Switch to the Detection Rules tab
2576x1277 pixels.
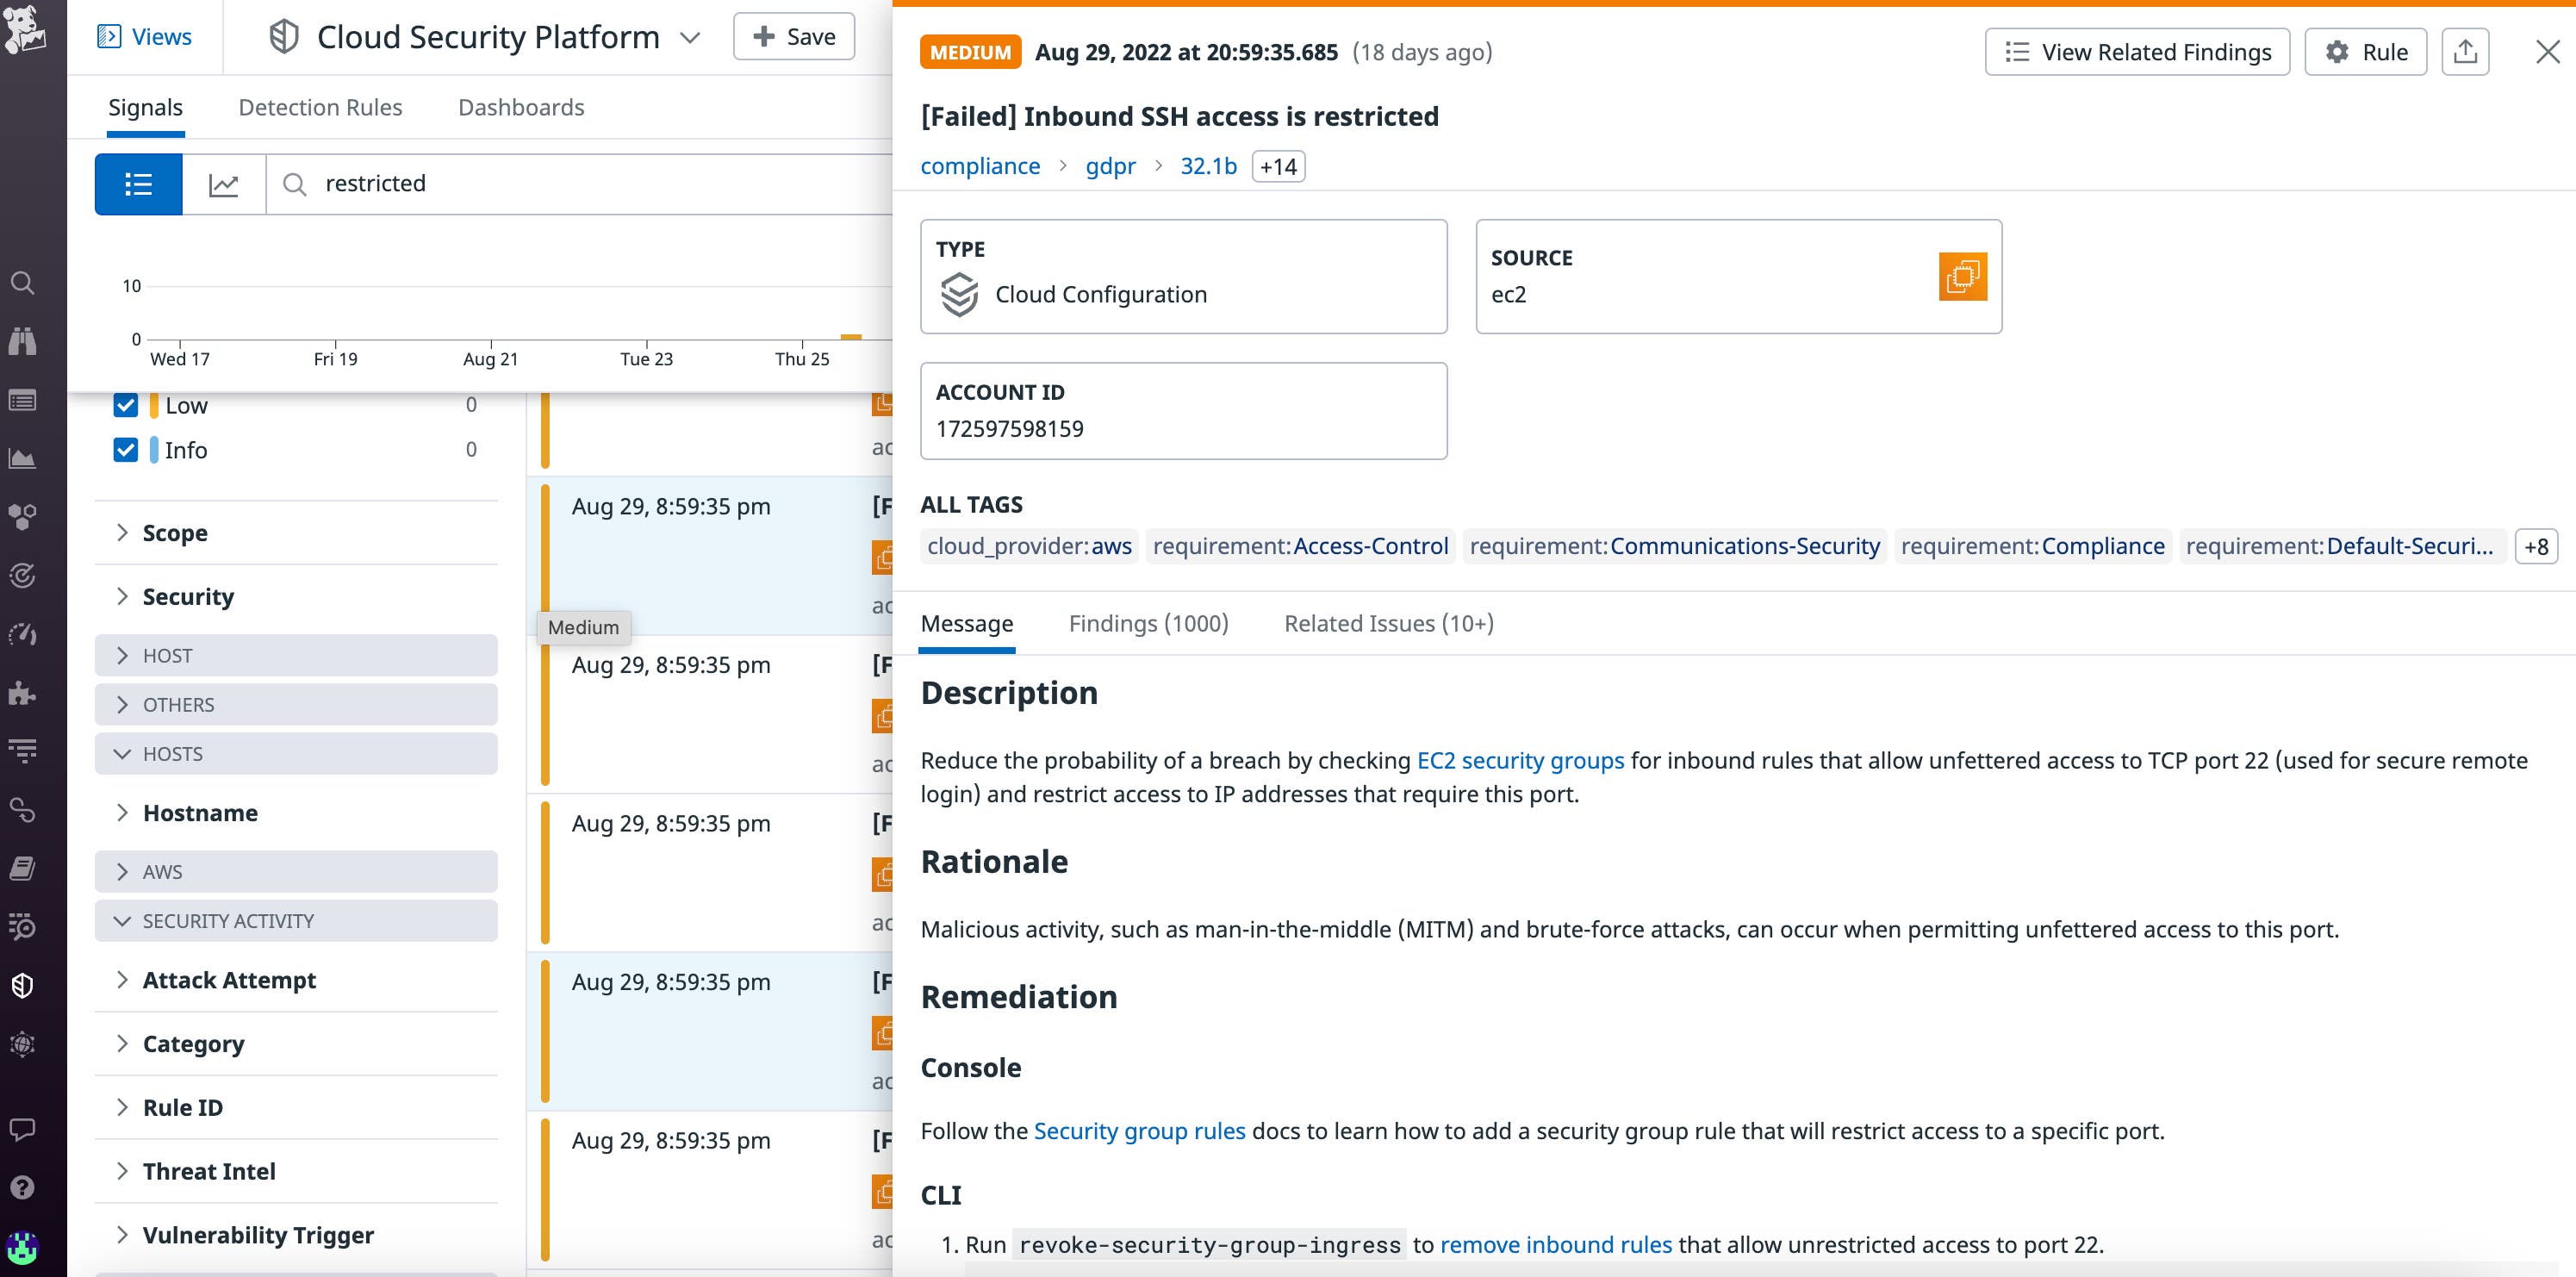(x=320, y=107)
